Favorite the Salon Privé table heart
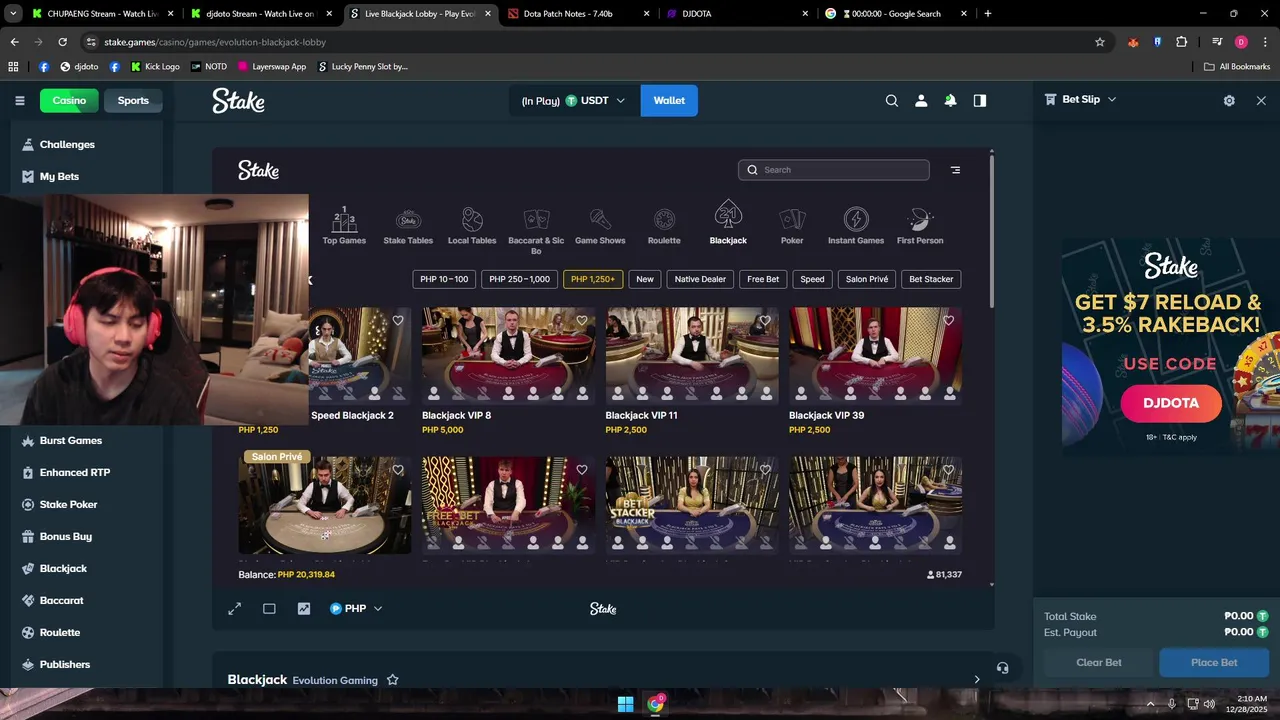 click(398, 470)
